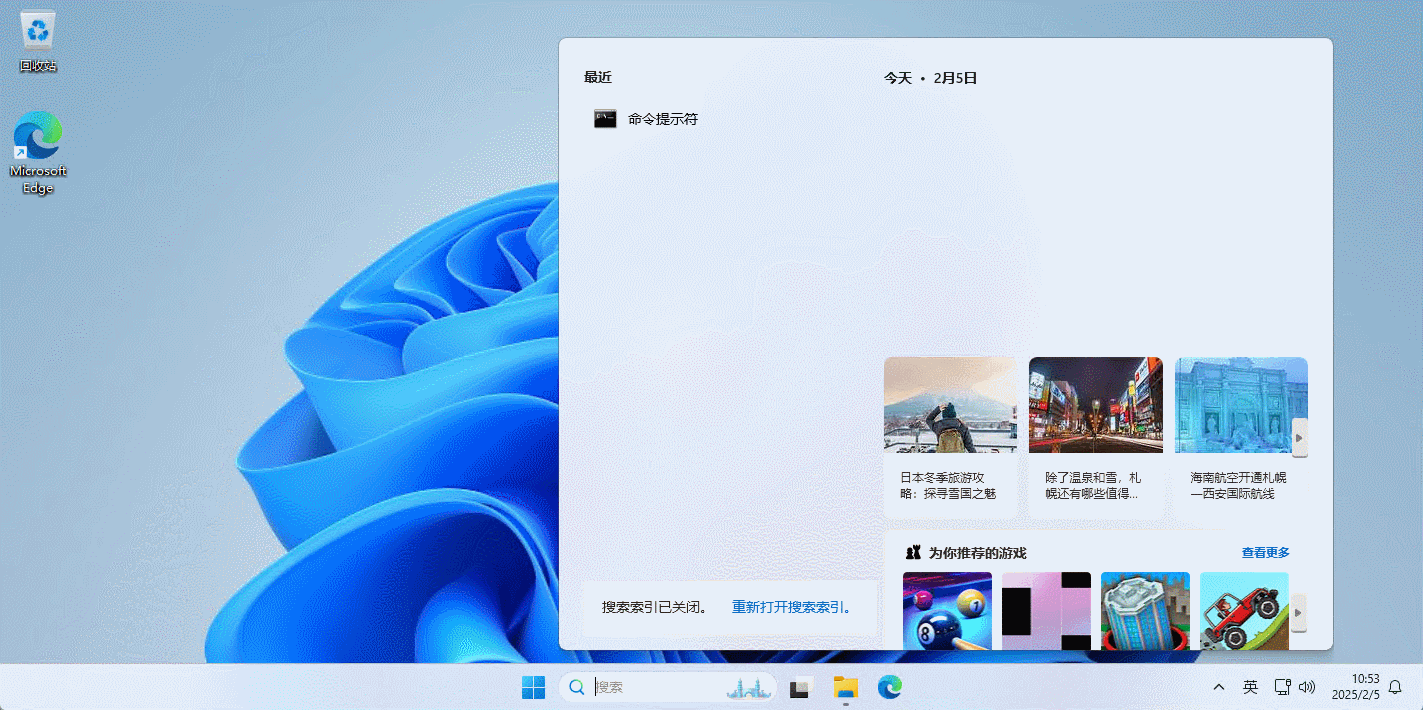Open the 8-ball pool game thumbnail
The width and height of the screenshot is (1423, 710).
point(947,611)
